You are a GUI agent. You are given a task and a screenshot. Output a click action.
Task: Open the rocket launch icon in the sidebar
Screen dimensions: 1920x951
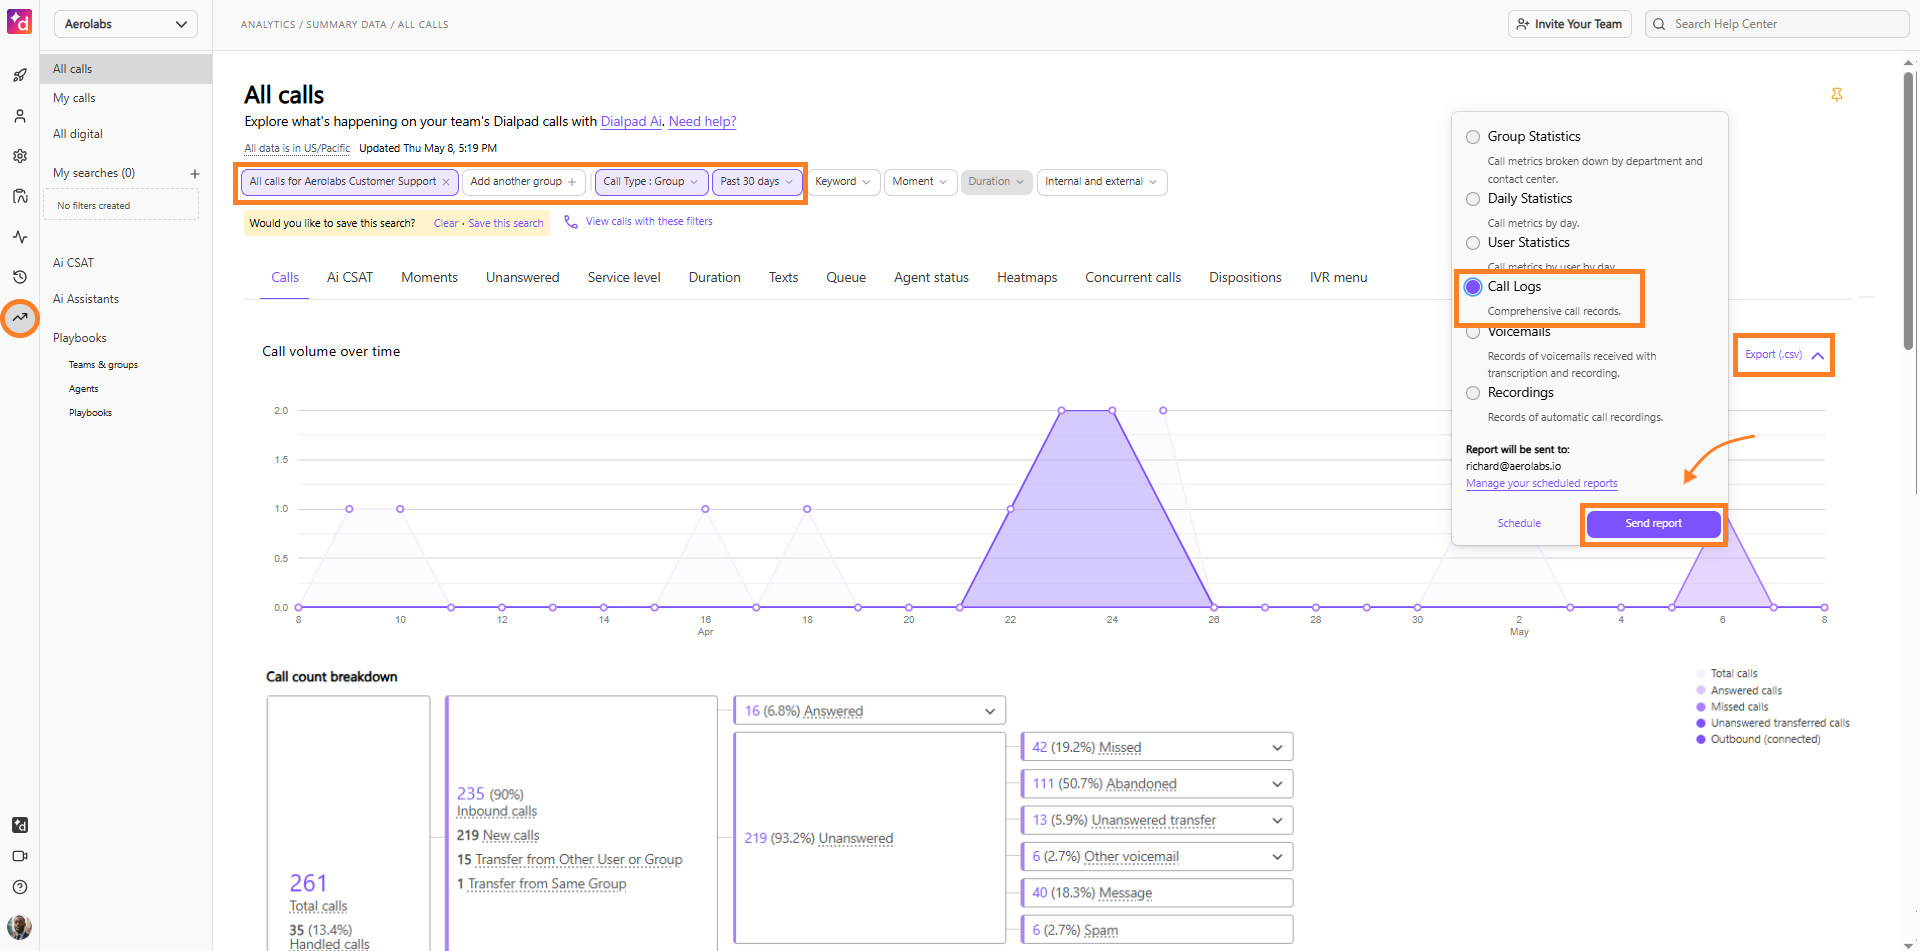coord(20,75)
